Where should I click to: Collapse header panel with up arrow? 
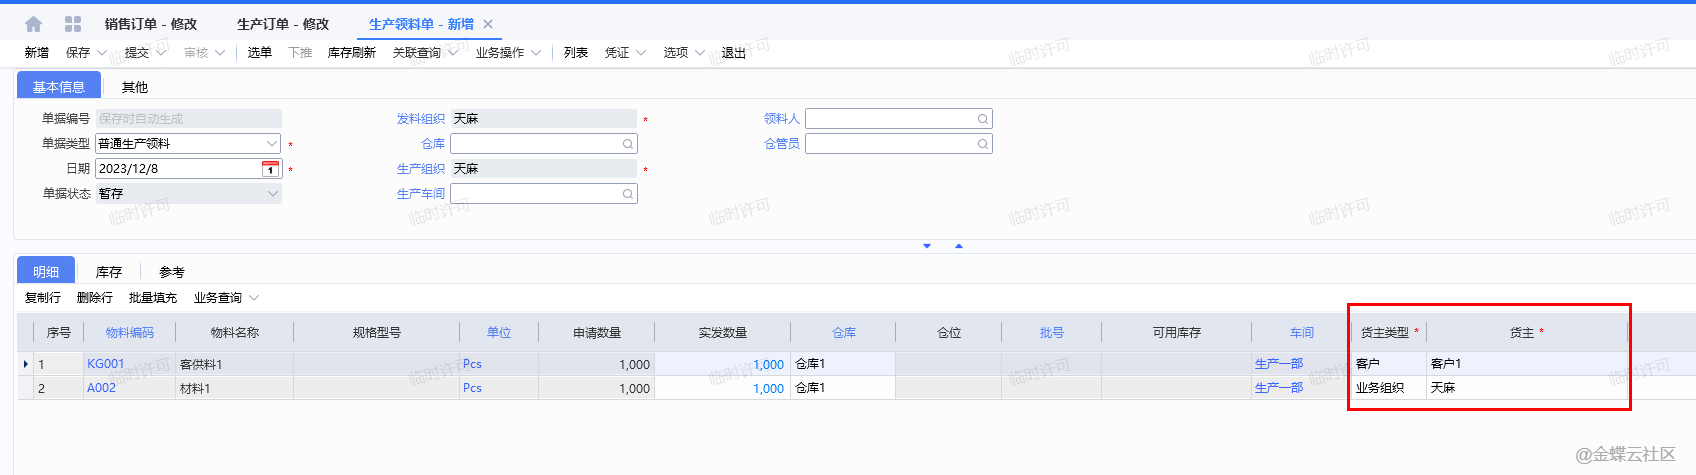click(x=959, y=246)
